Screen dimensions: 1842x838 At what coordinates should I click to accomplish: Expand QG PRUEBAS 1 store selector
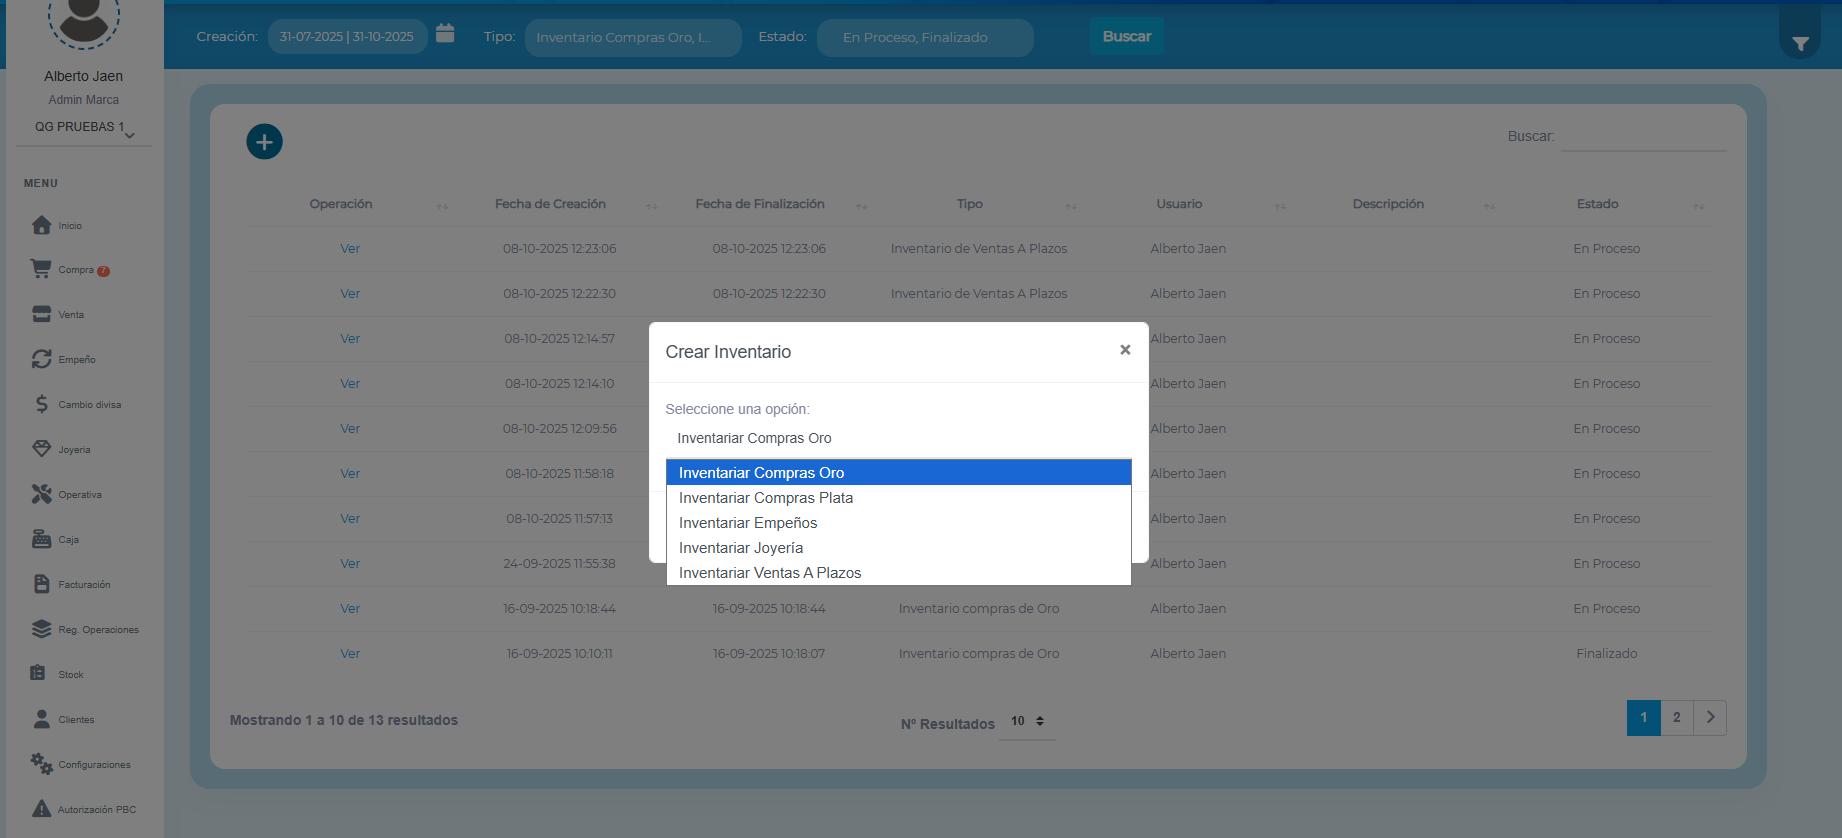point(84,128)
